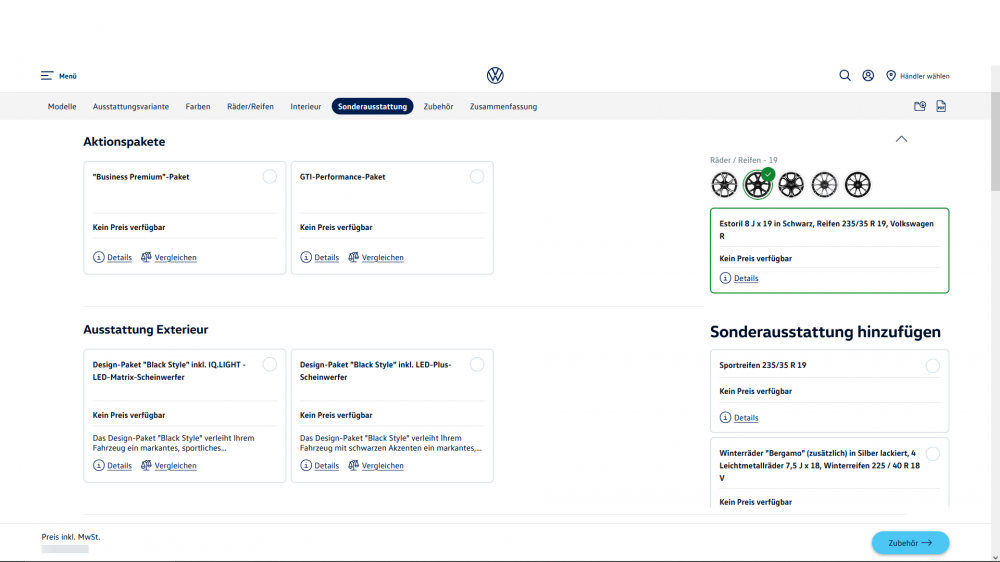Download the PDF document icon
The width and height of the screenshot is (1000, 562).
(x=941, y=107)
